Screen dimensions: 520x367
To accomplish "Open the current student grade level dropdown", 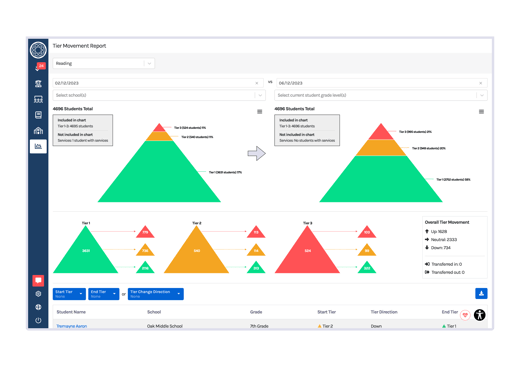I will (x=381, y=95).
